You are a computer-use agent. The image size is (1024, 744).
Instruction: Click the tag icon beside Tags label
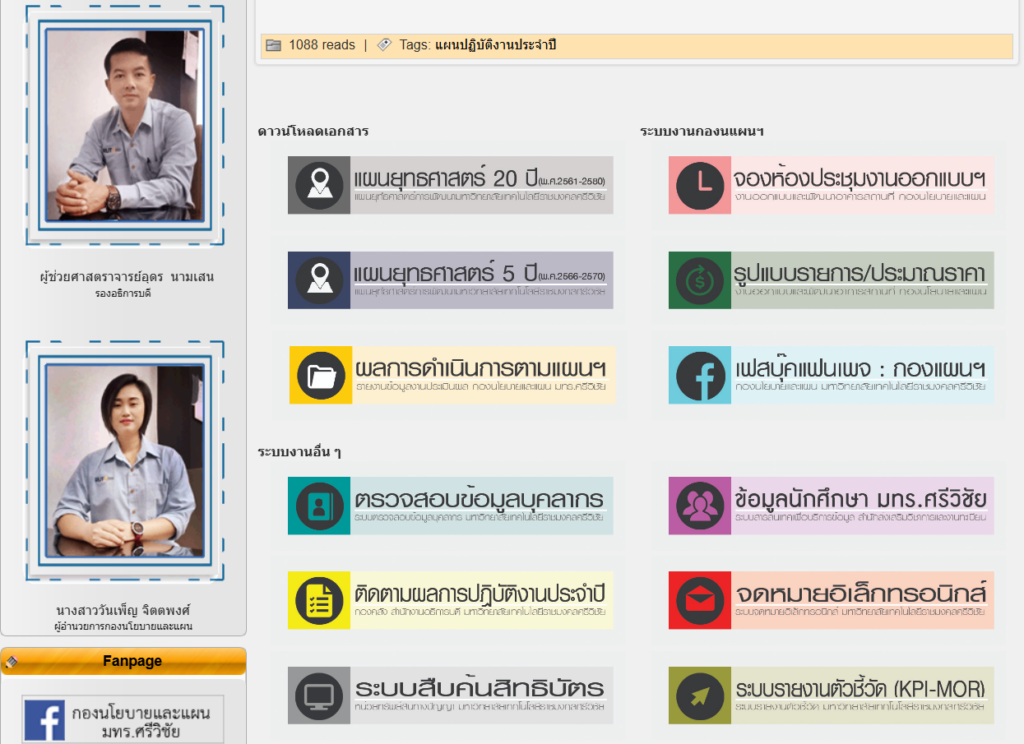point(384,45)
